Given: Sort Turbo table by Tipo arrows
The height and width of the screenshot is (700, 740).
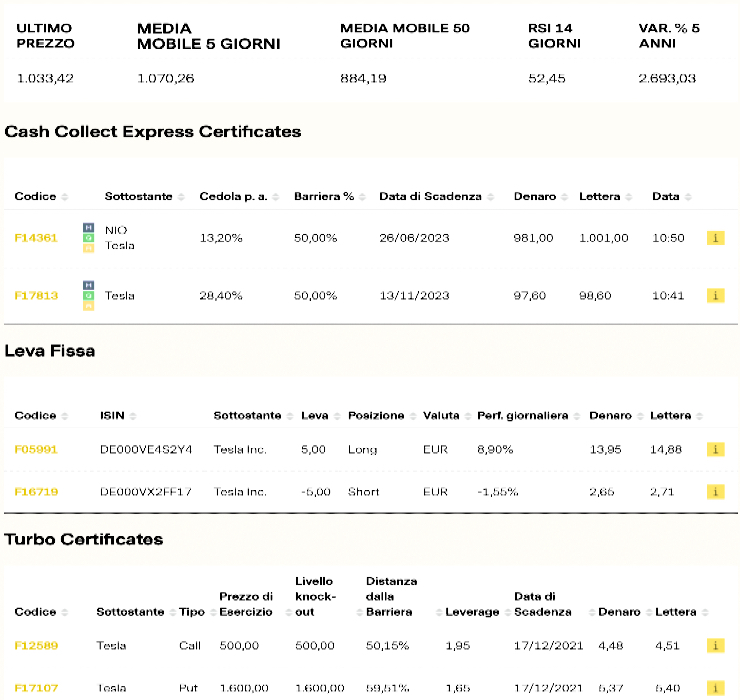Looking at the screenshot, I should point(213,612).
